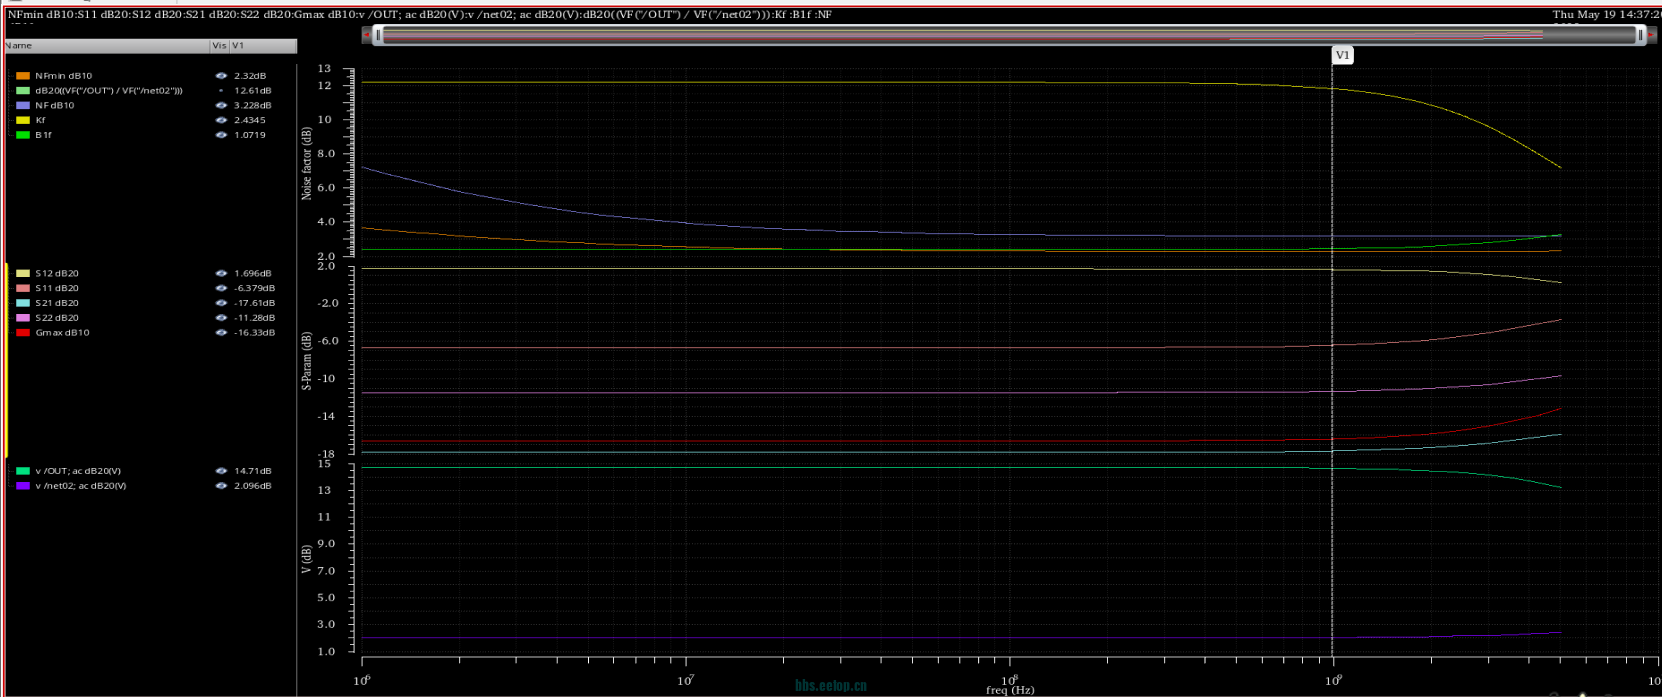Click the left handle of zoom range slider
Viewport: 1662px width, 697px height.
(x=377, y=35)
